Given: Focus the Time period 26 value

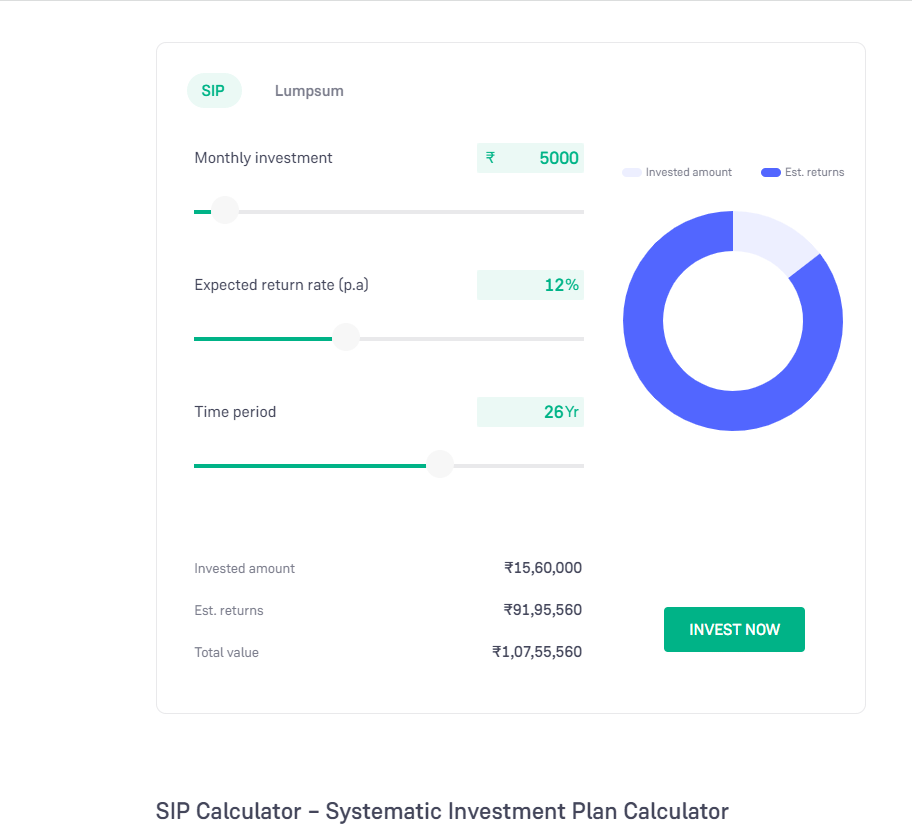Looking at the screenshot, I should (x=553, y=412).
